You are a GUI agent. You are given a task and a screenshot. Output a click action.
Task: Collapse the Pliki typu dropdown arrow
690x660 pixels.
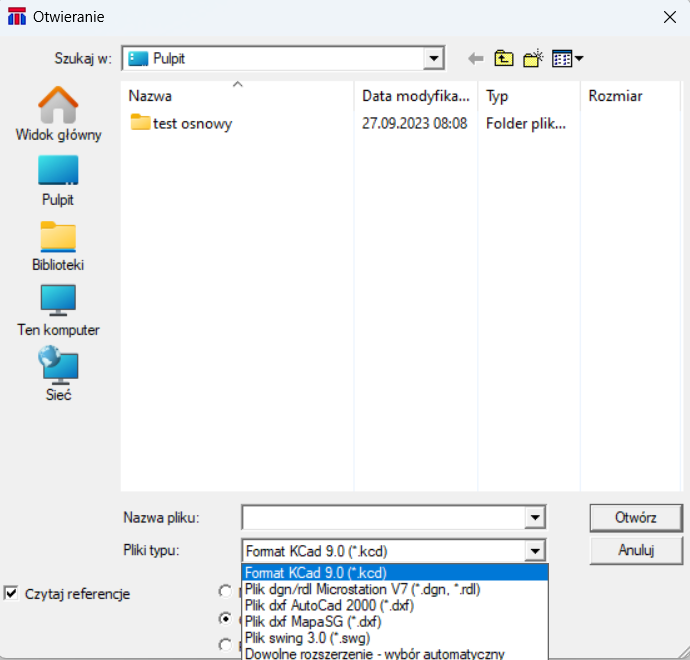pos(536,551)
